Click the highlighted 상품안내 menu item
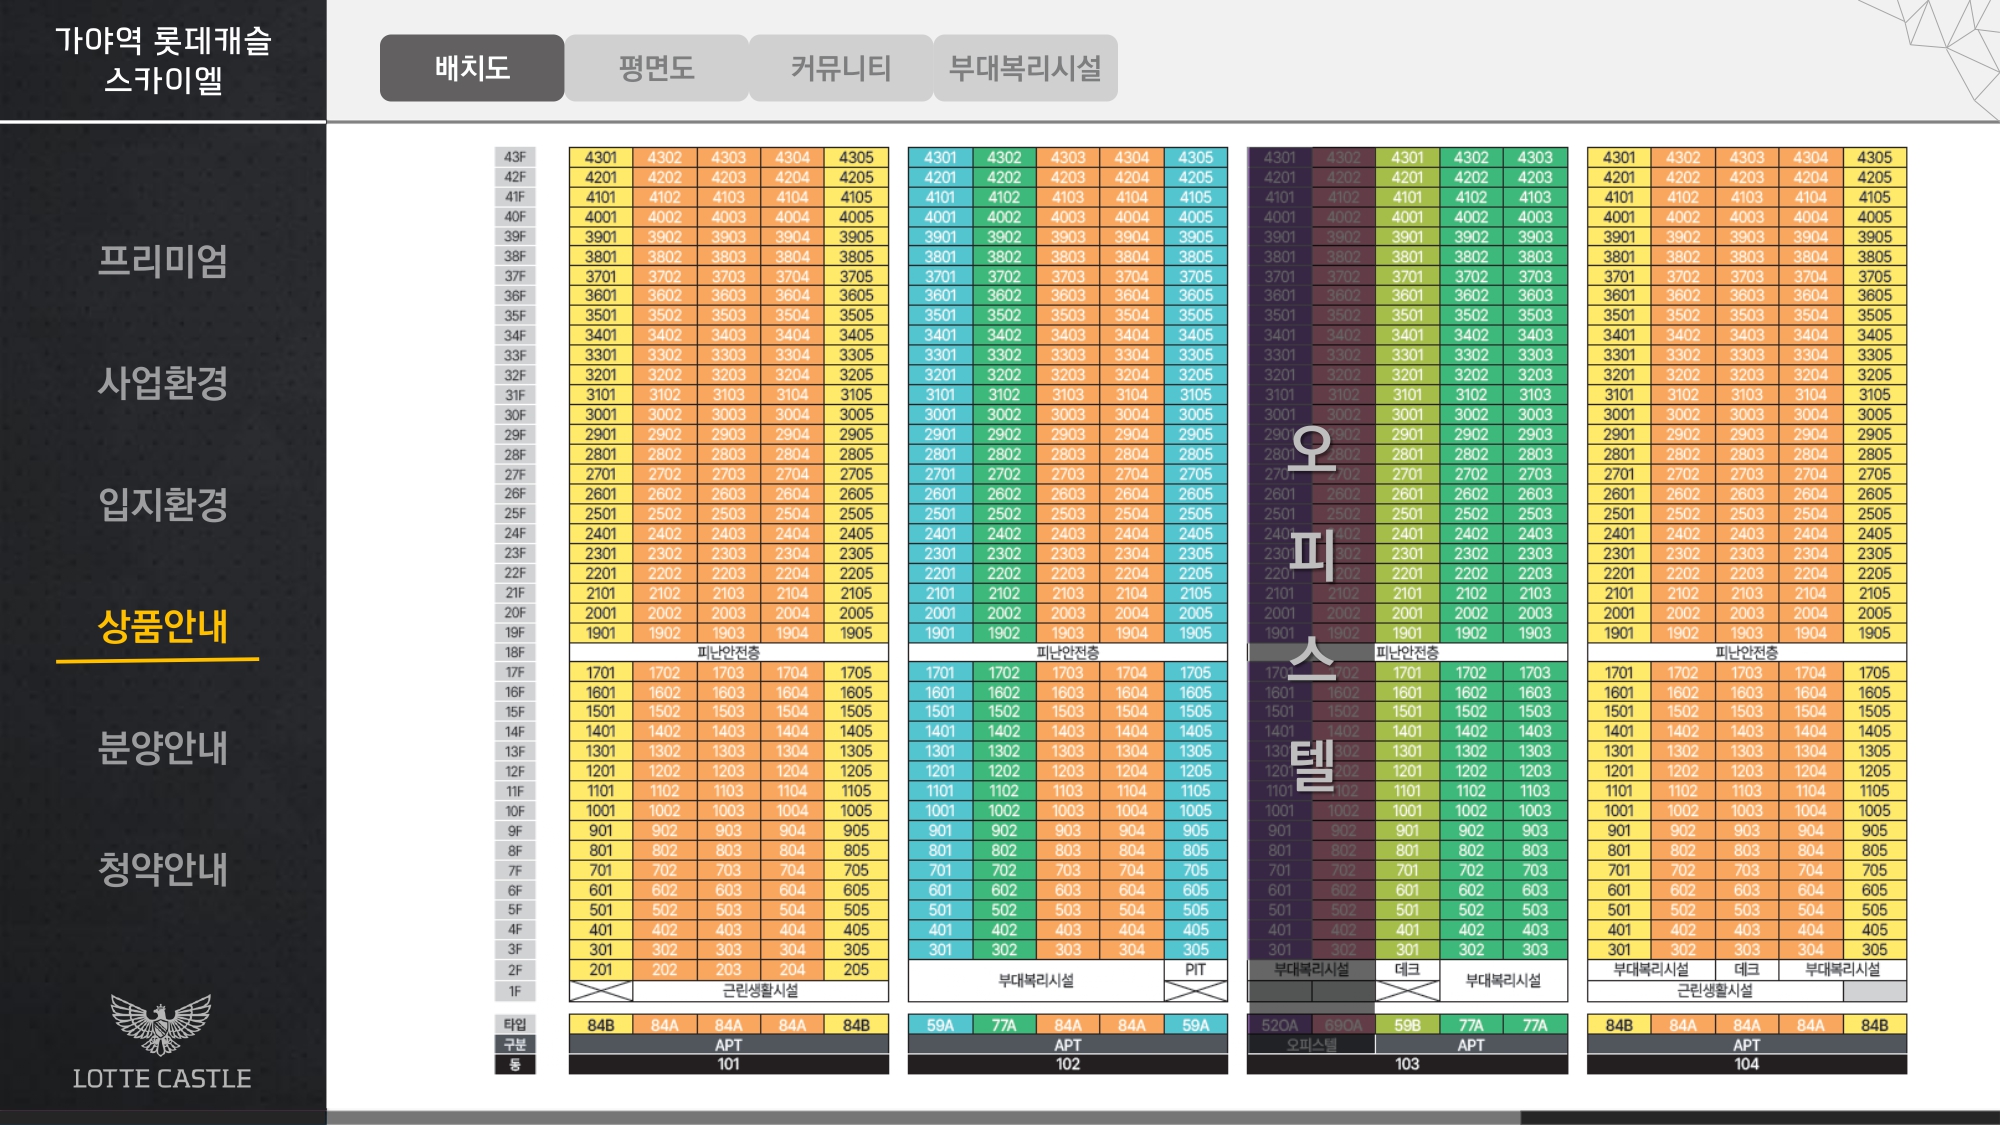The image size is (2000, 1125). [162, 626]
